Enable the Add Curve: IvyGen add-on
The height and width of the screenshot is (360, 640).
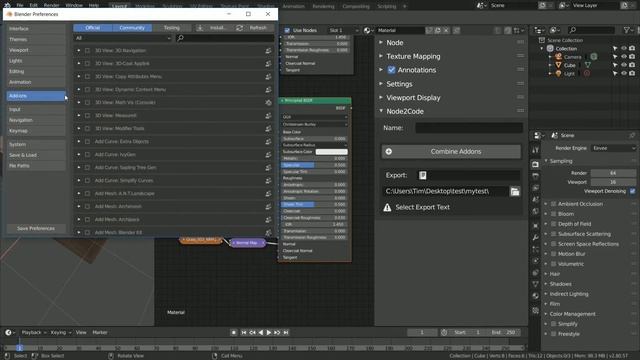(x=87, y=155)
